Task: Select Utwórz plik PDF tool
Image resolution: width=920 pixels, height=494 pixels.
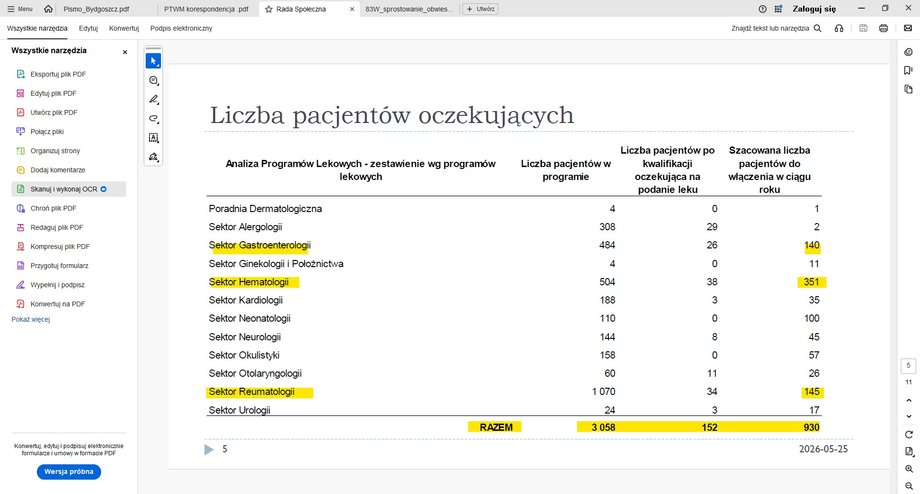Action: [69, 113]
